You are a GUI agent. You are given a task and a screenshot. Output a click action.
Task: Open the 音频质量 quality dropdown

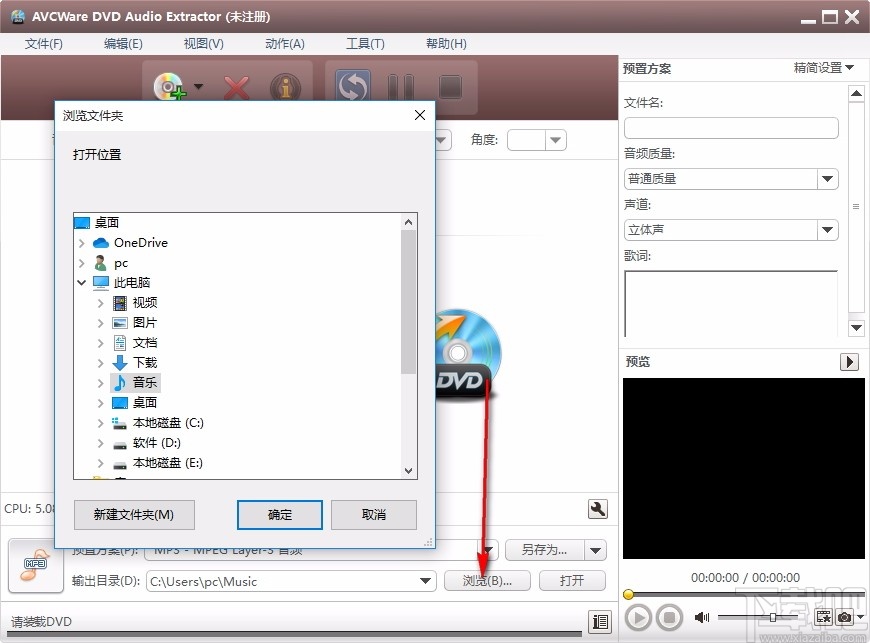(x=827, y=178)
